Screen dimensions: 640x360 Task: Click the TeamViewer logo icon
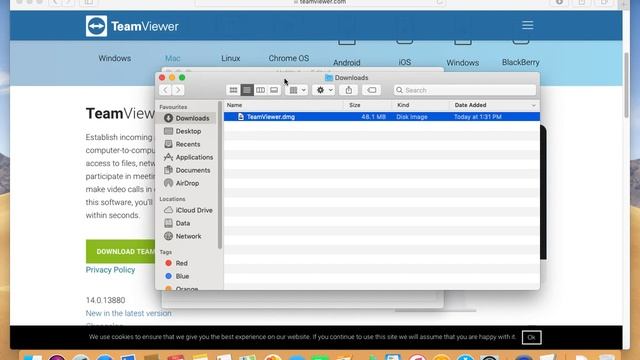coord(96,26)
